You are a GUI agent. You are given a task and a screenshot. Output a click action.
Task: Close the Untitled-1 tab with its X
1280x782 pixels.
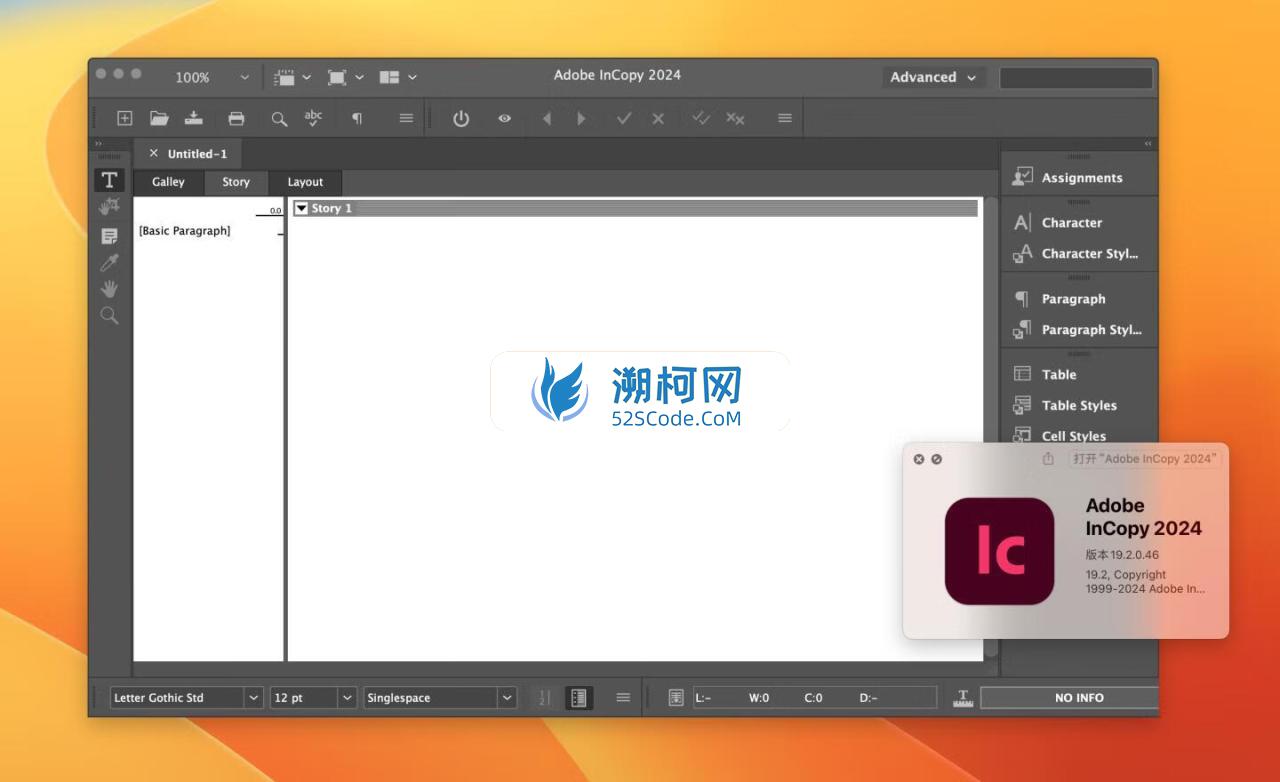[x=153, y=153]
